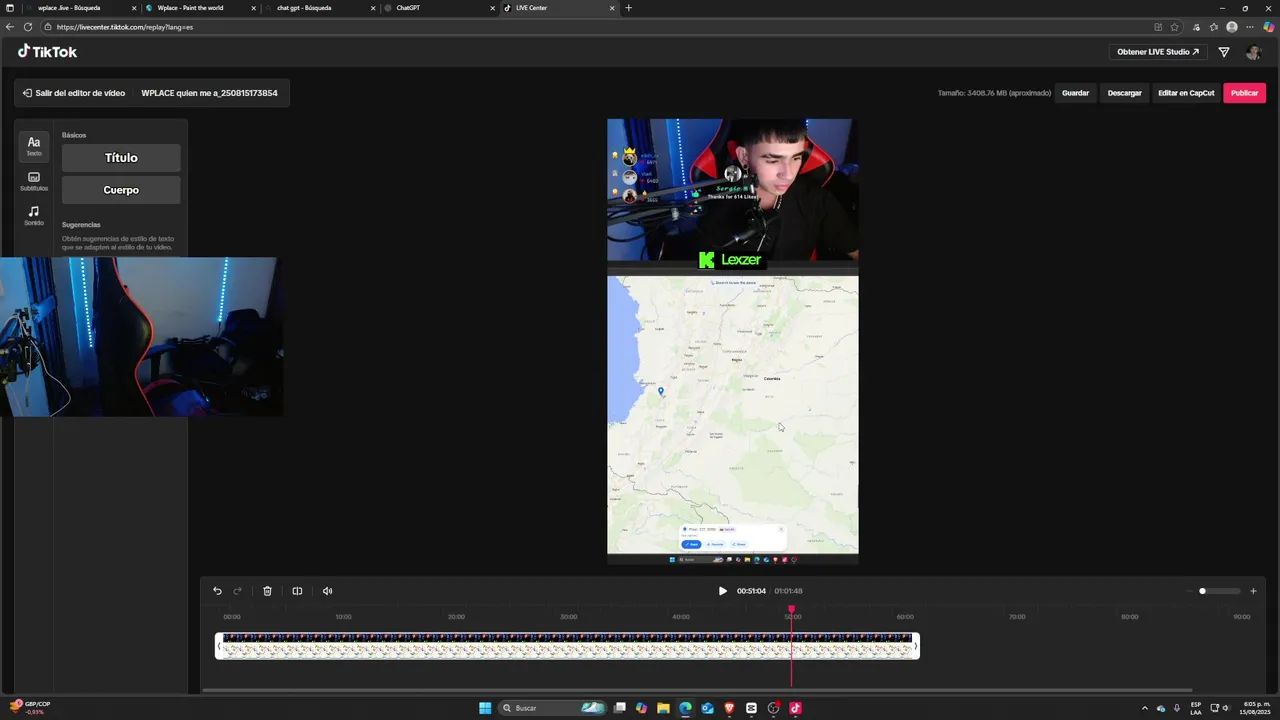Switch to Wplace - Paint the world tab

pos(200,8)
